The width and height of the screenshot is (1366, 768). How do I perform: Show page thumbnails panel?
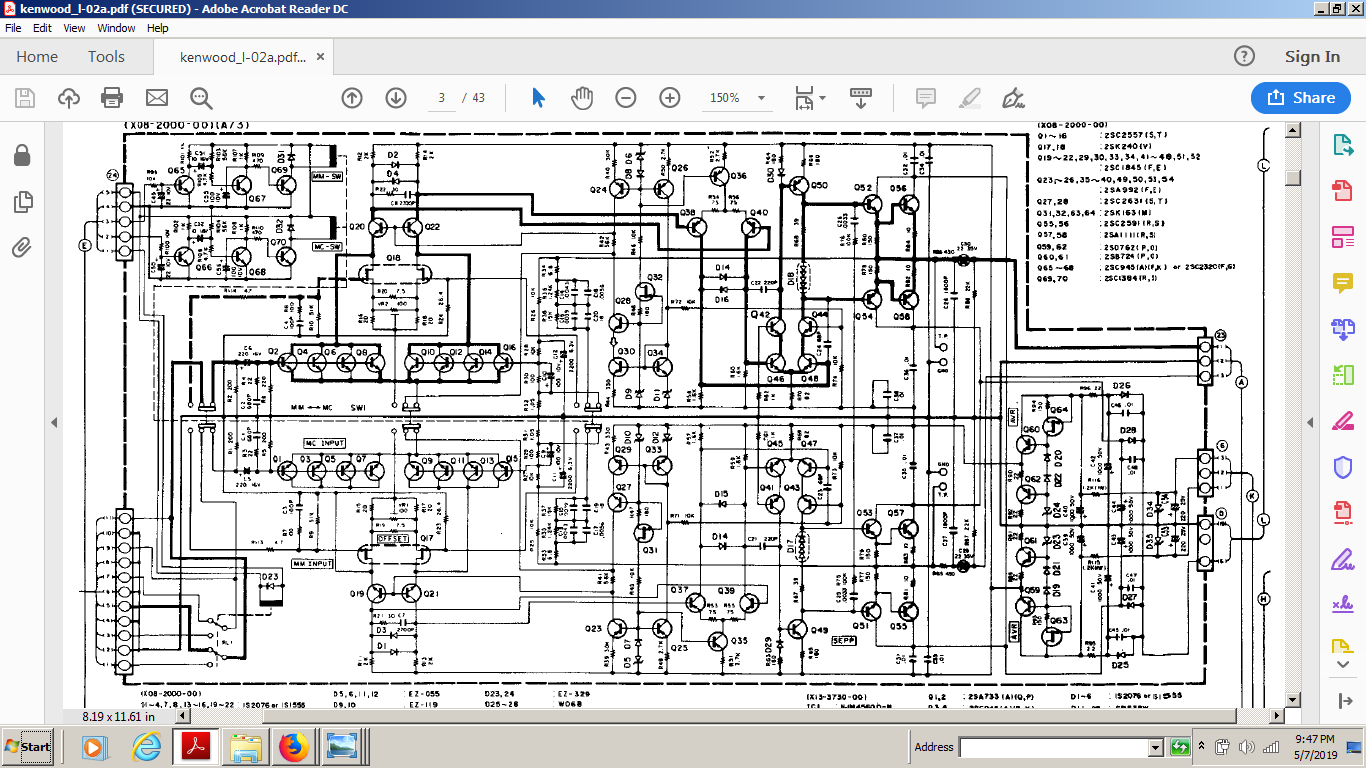click(x=22, y=203)
